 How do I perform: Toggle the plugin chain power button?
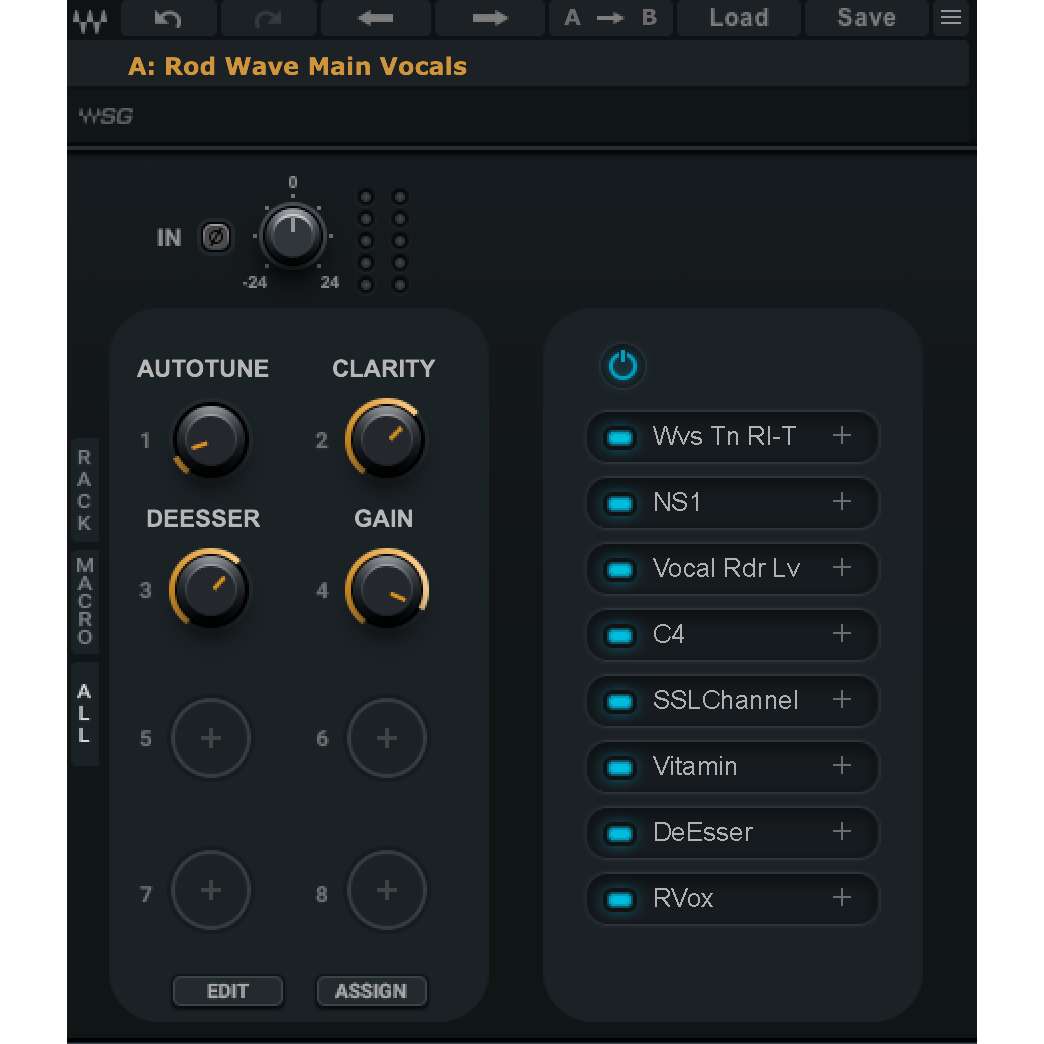[x=623, y=366]
